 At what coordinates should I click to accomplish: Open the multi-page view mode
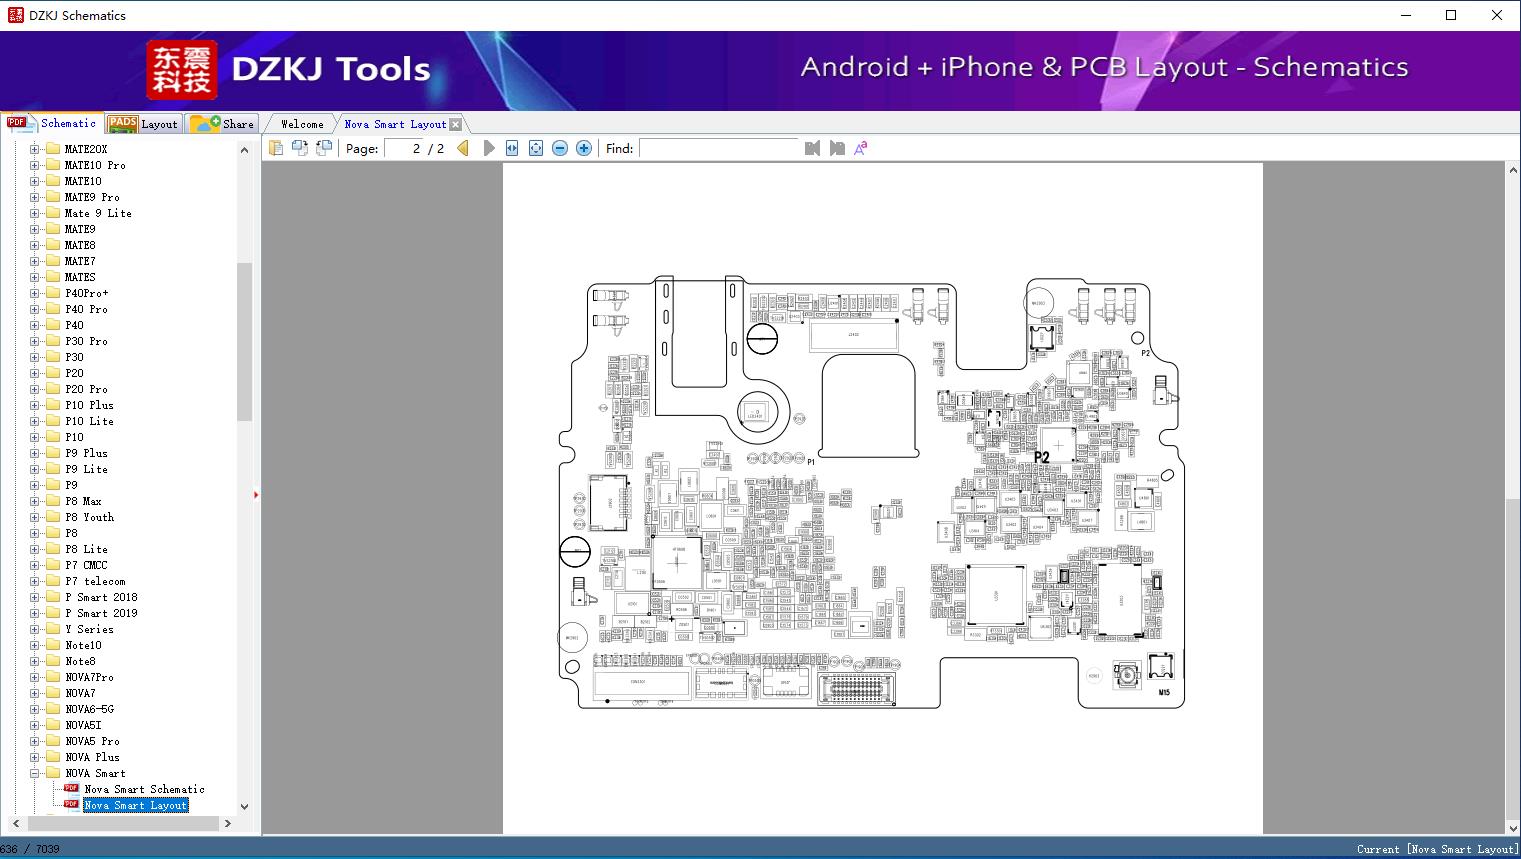tap(299, 147)
